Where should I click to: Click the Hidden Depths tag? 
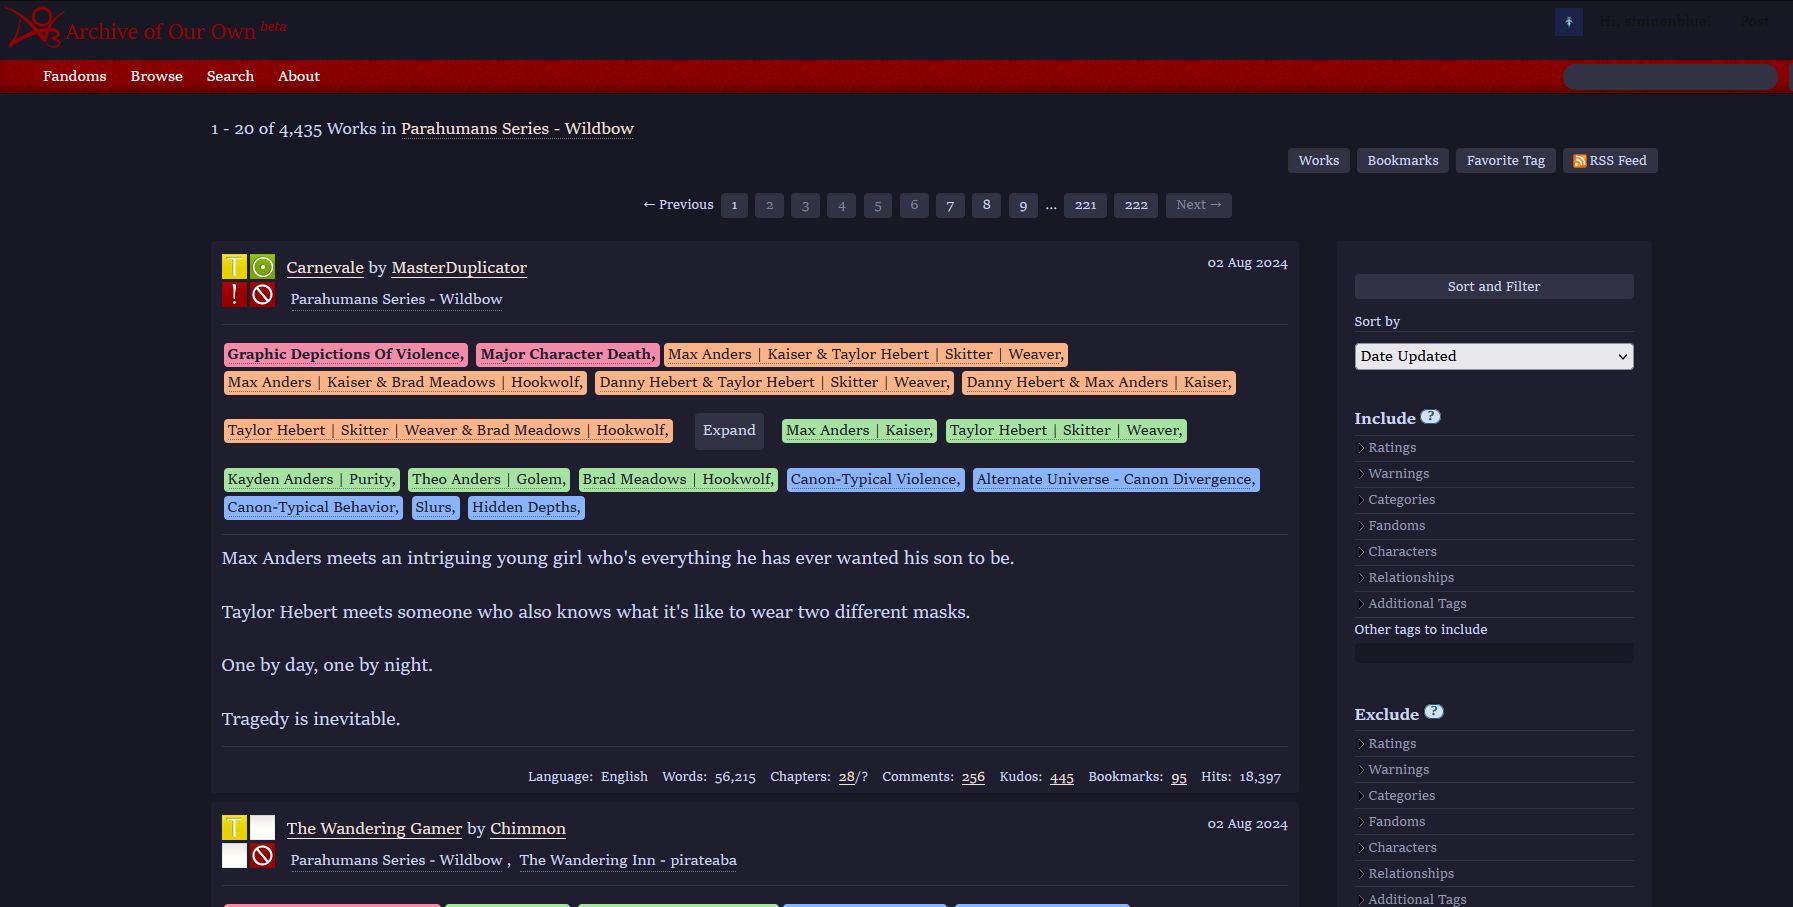[x=526, y=508]
